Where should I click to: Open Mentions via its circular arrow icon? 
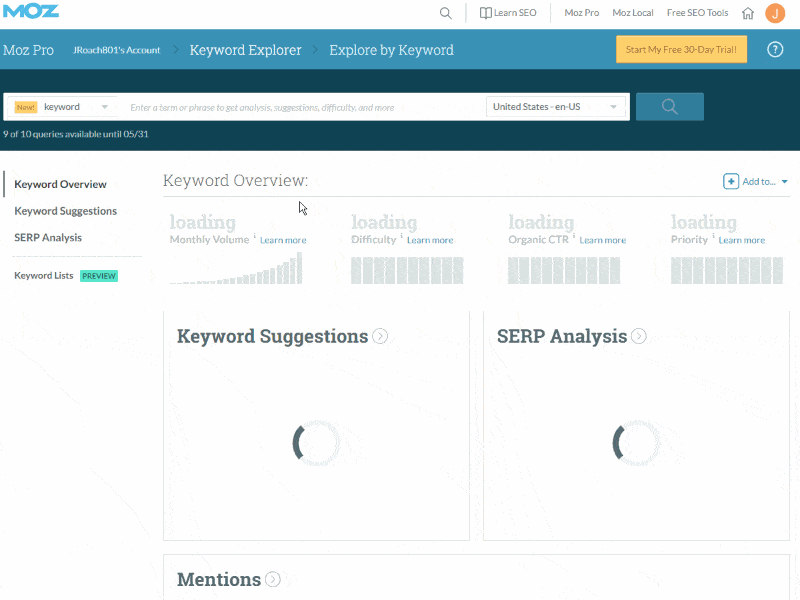point(271,579)
